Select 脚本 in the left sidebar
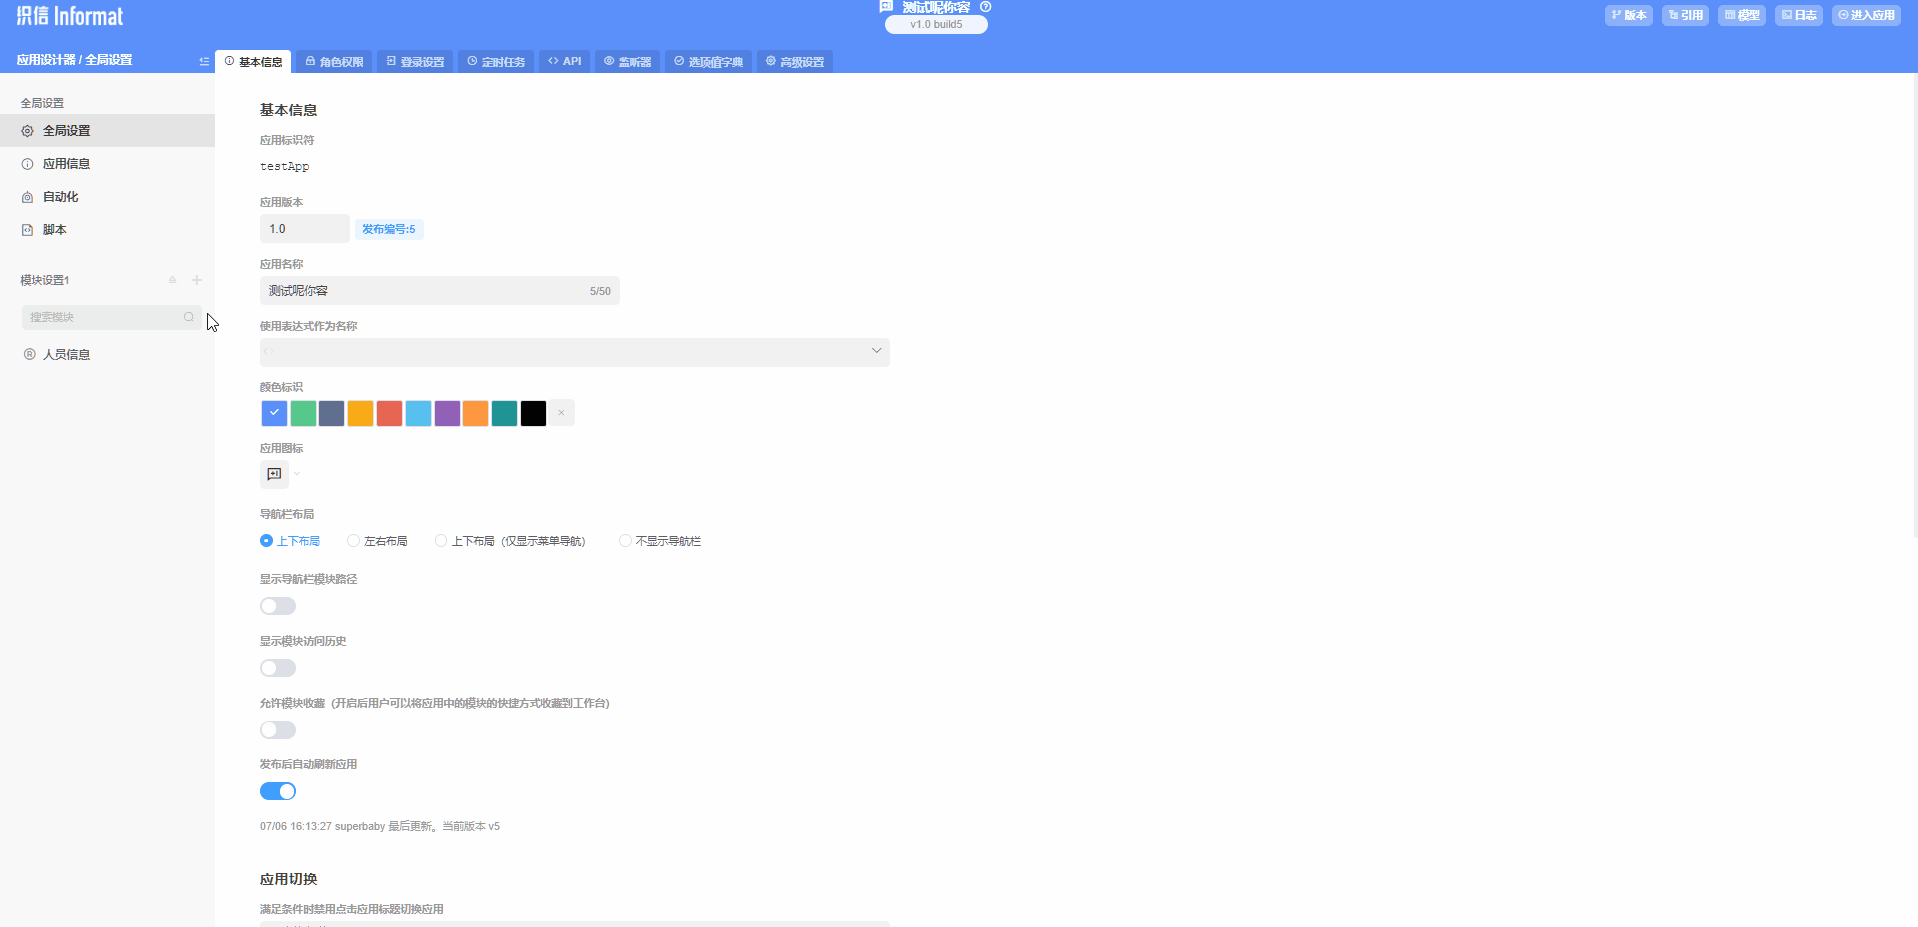This screenshot has height=927, width=1918. [56, 229]
